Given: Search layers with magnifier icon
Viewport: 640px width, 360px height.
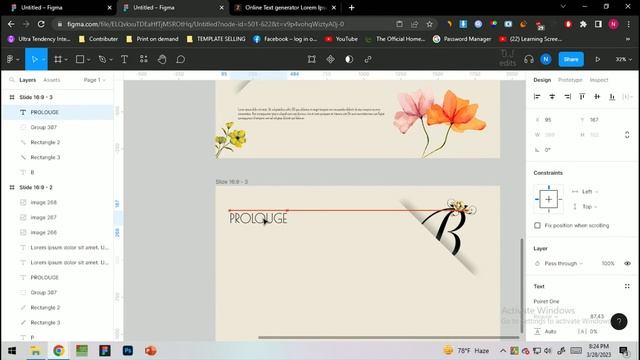Looking at the screenshot, I should [x=12, y=80].
